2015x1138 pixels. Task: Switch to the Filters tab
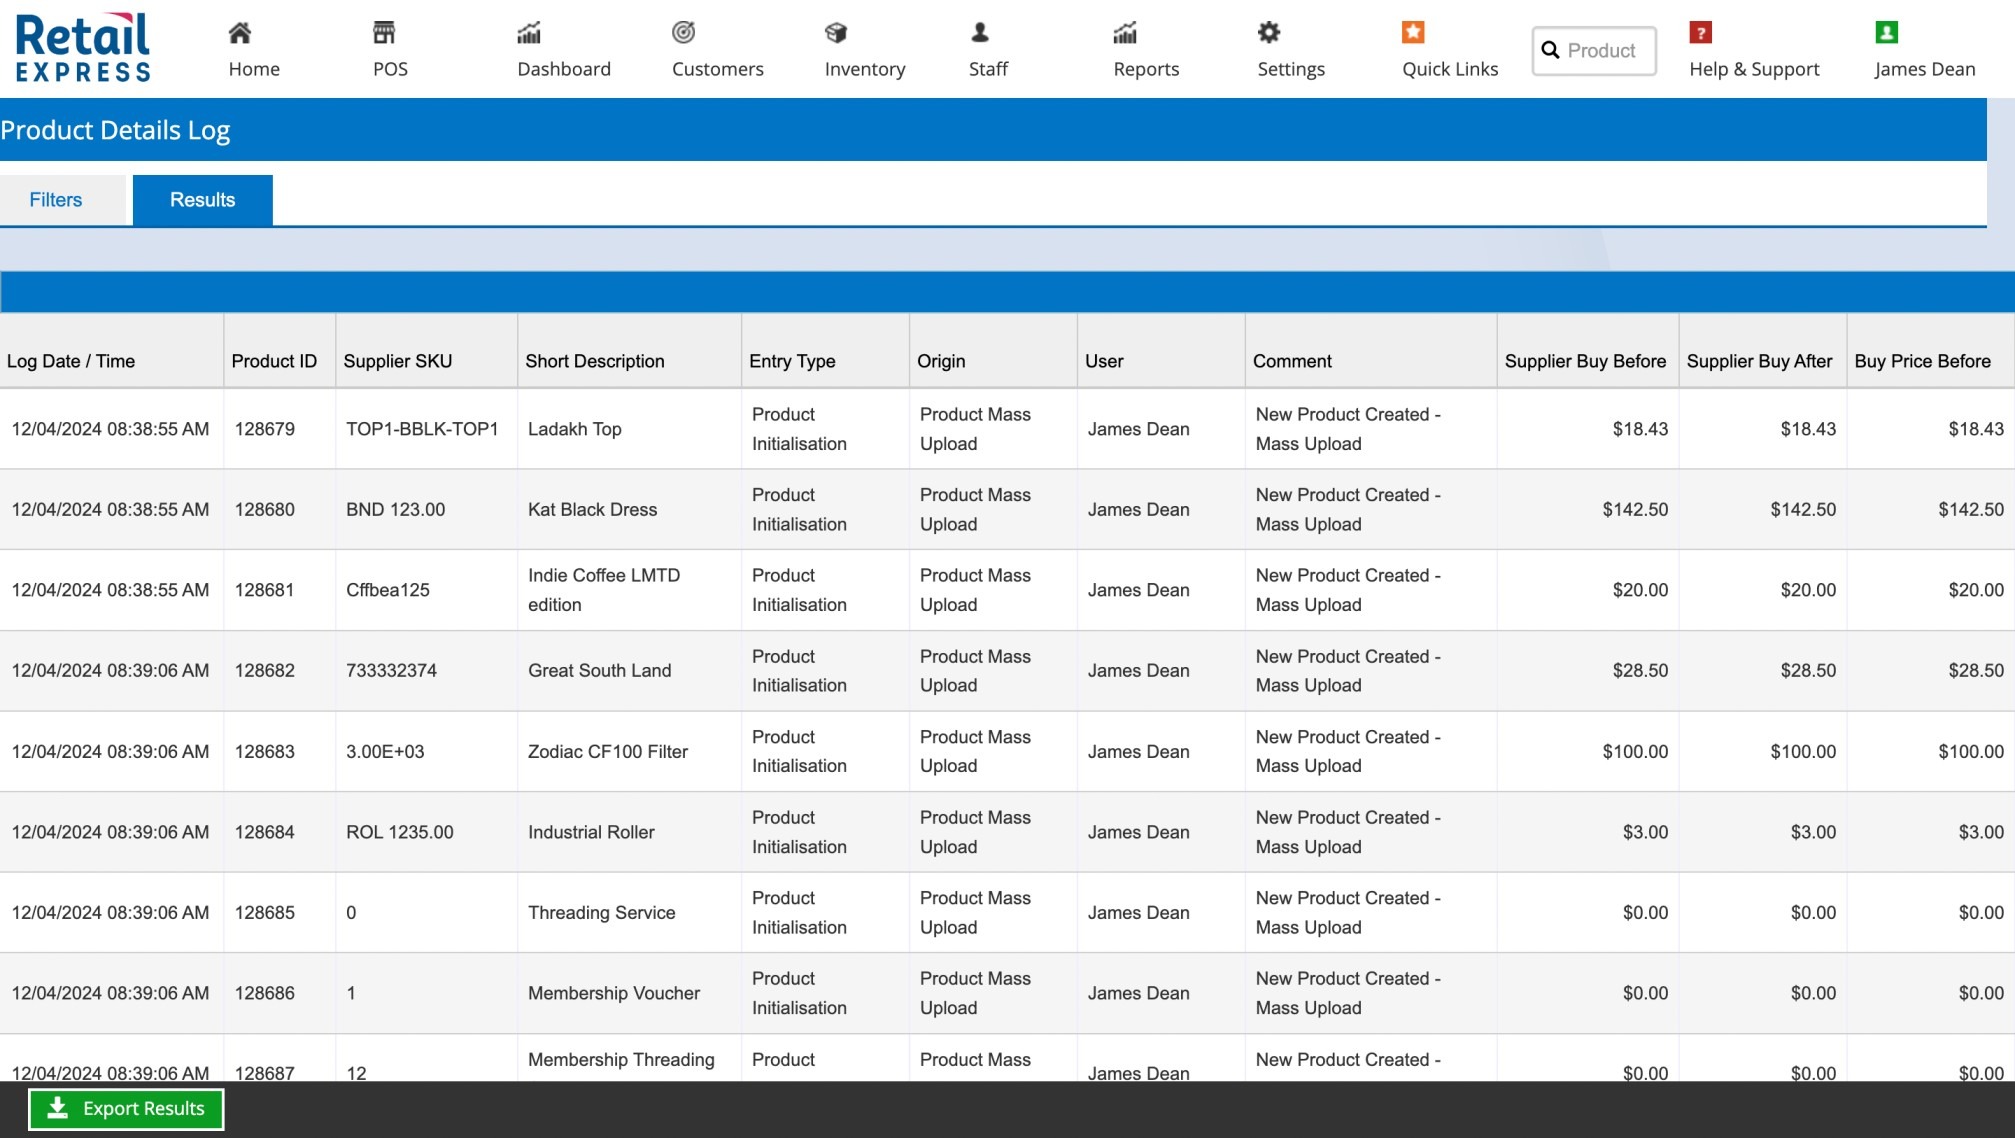pyautogui.click(x=56, y=200)
